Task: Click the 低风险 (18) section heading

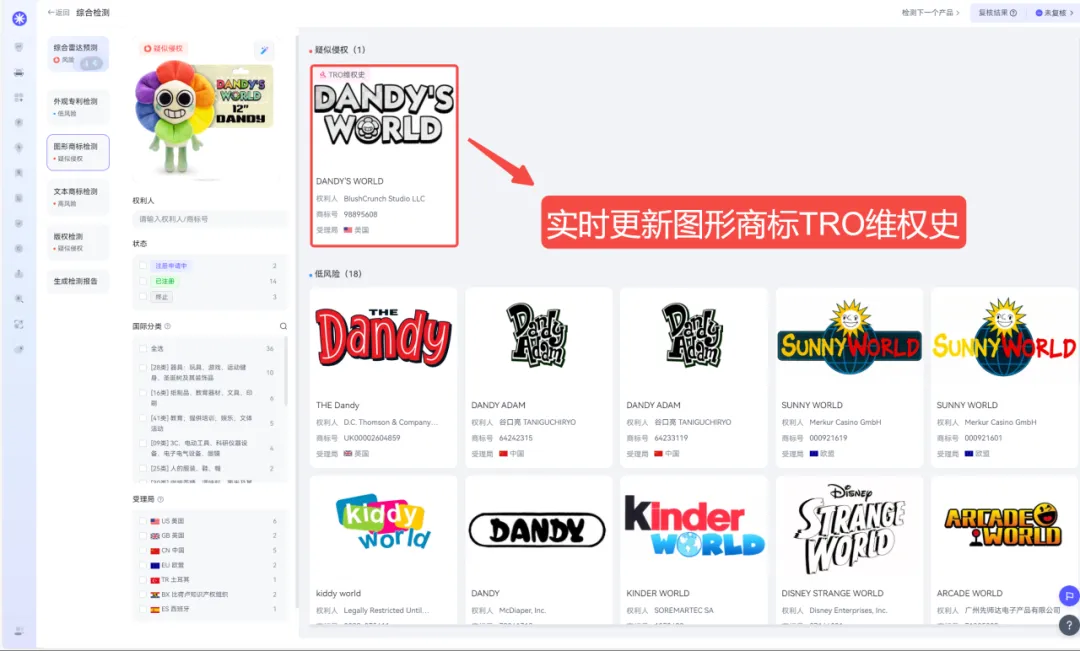Action: point(338,273)
